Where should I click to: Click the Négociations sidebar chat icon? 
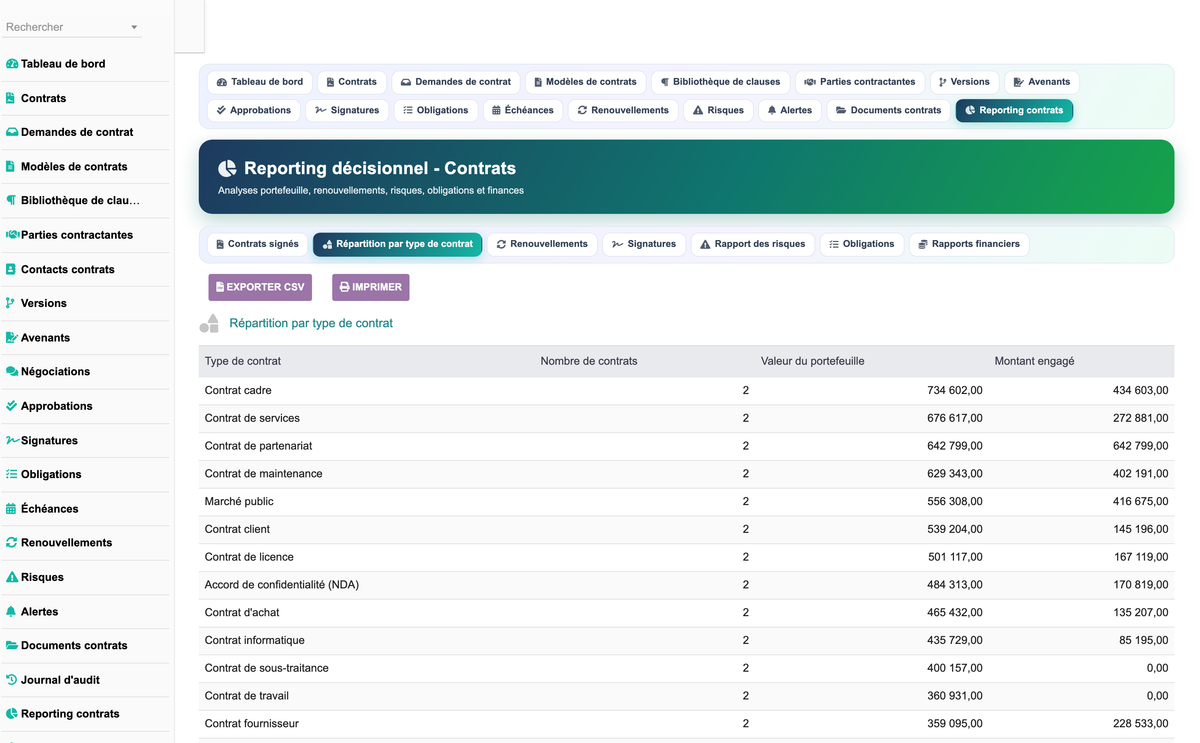12,371
